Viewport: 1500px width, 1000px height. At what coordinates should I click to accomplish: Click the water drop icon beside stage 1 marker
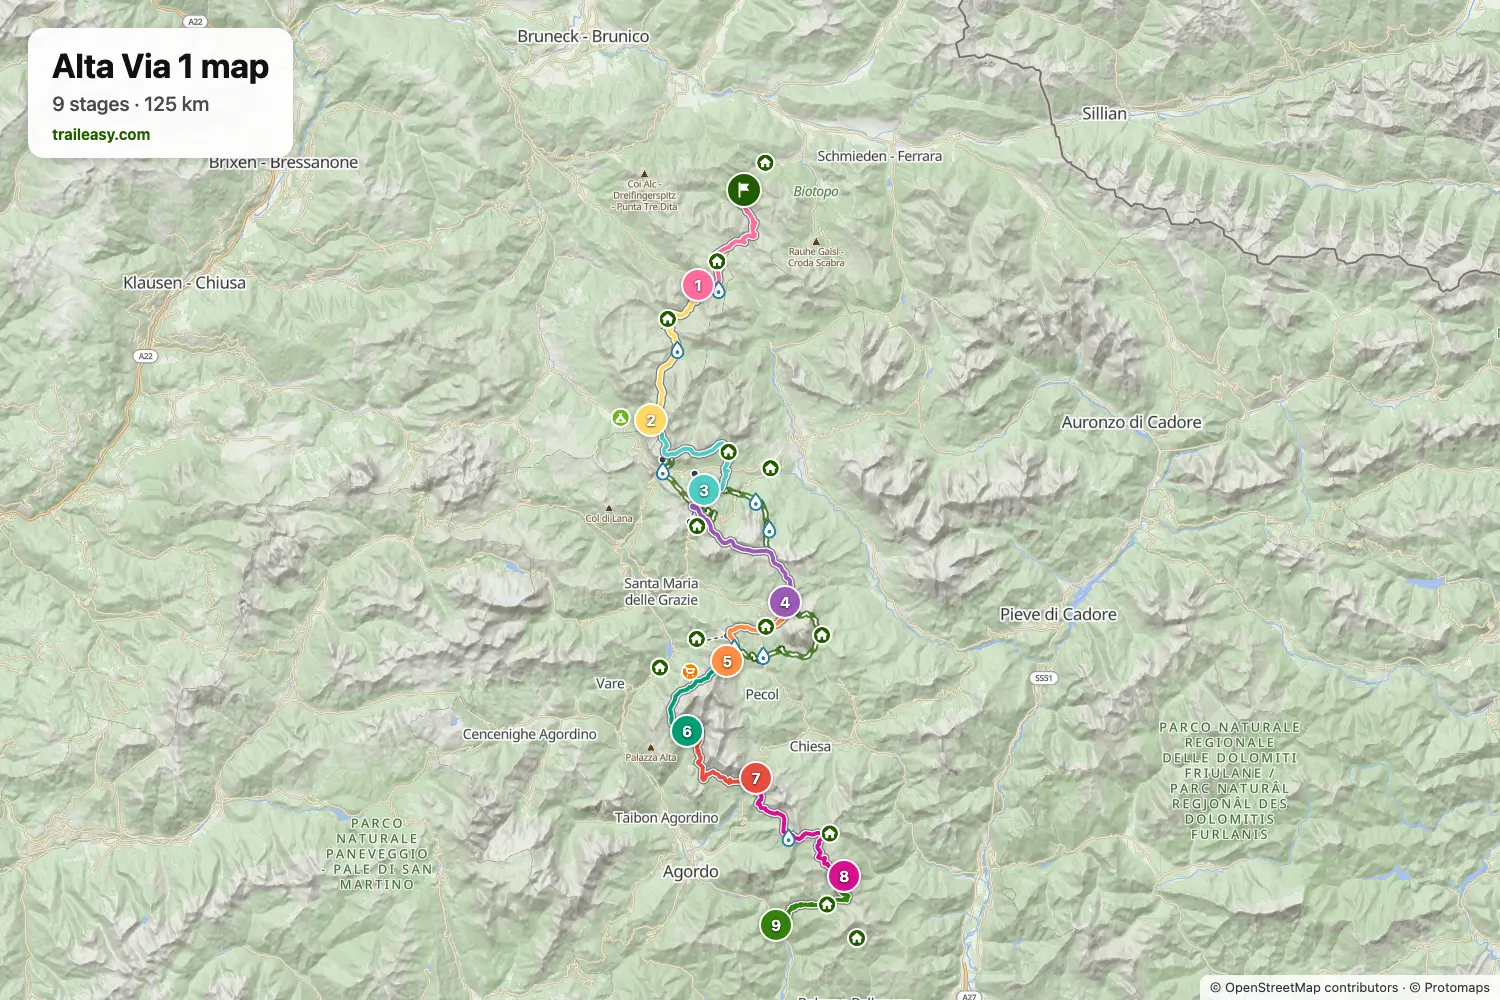[718, 291]
